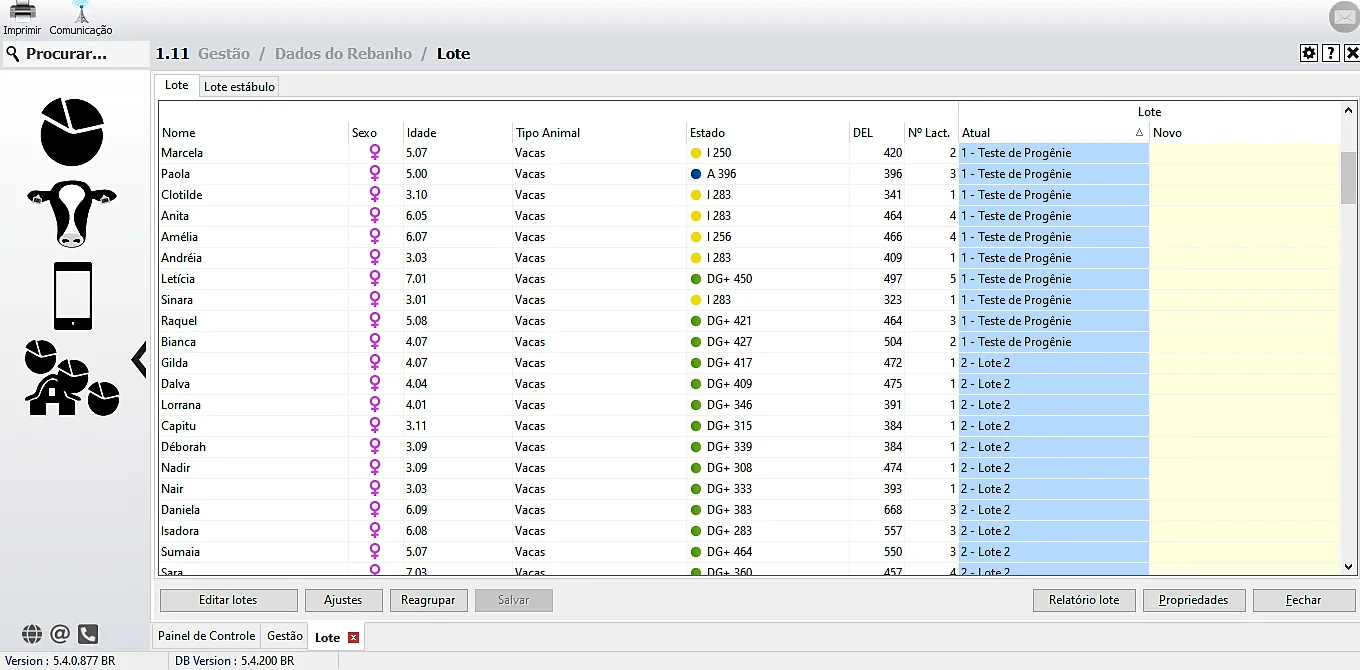The width and height of the screenshot is (1360, 670).
Task: Click the globe website icon
Action: [x=32, y=634]
